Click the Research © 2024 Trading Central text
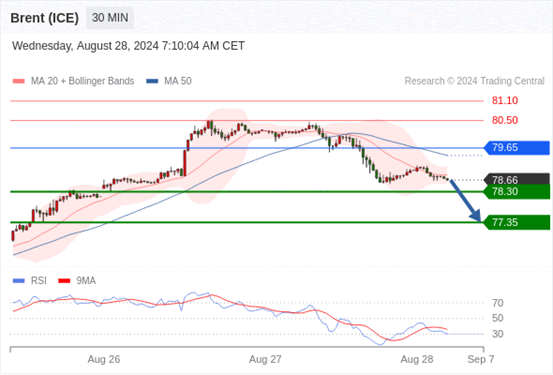Screen dimensions: 553x375 pyautogui.click(x=474, y=81)
